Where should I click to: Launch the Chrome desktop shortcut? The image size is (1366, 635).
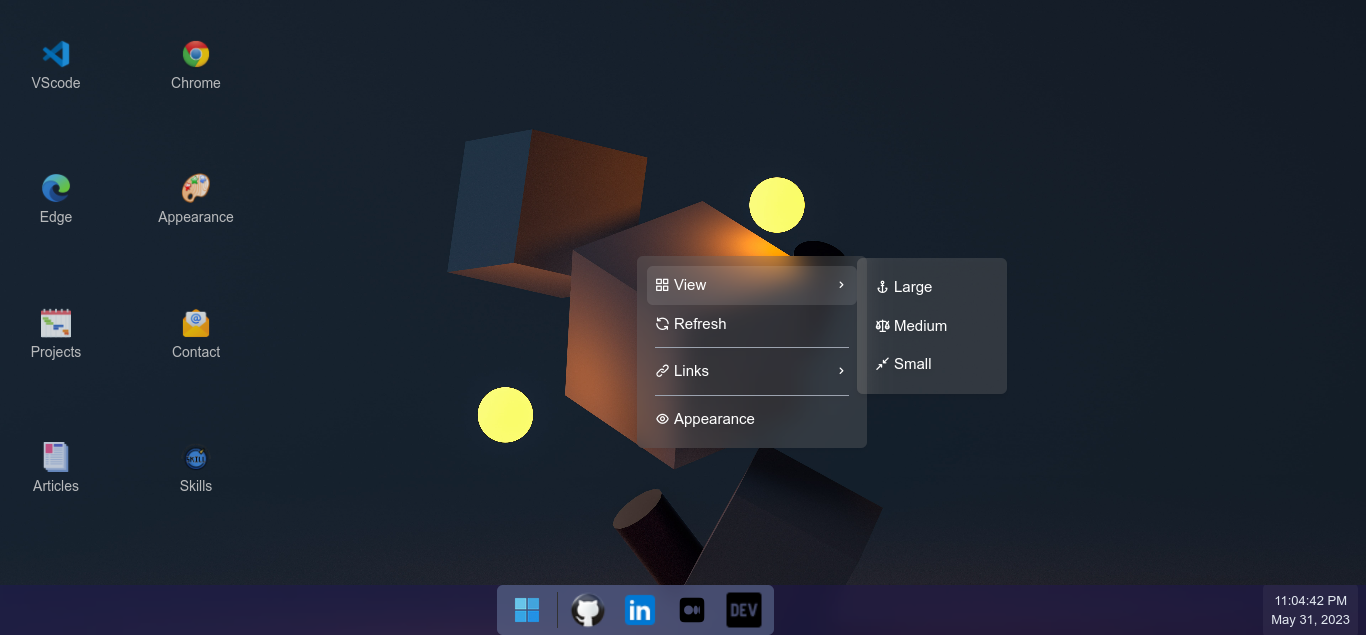click(196, 66)
